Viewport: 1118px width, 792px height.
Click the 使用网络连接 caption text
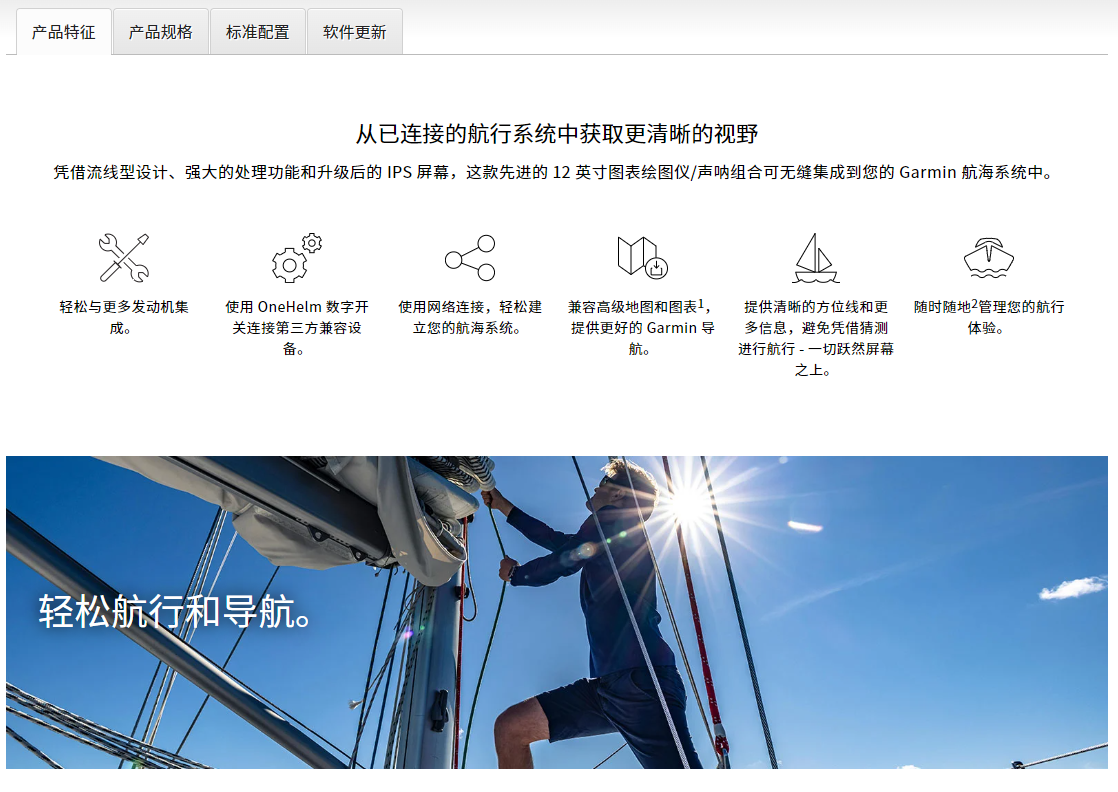[x=470, y=317]
